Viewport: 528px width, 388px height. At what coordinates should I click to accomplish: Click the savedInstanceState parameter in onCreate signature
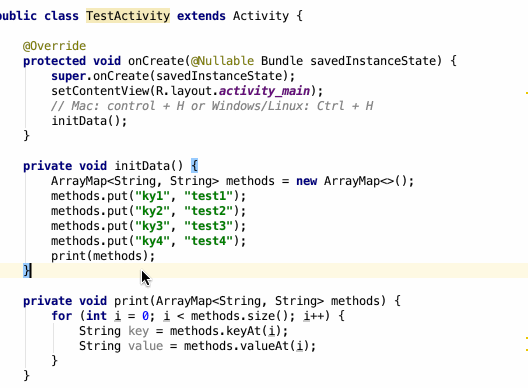coord(373,61)
